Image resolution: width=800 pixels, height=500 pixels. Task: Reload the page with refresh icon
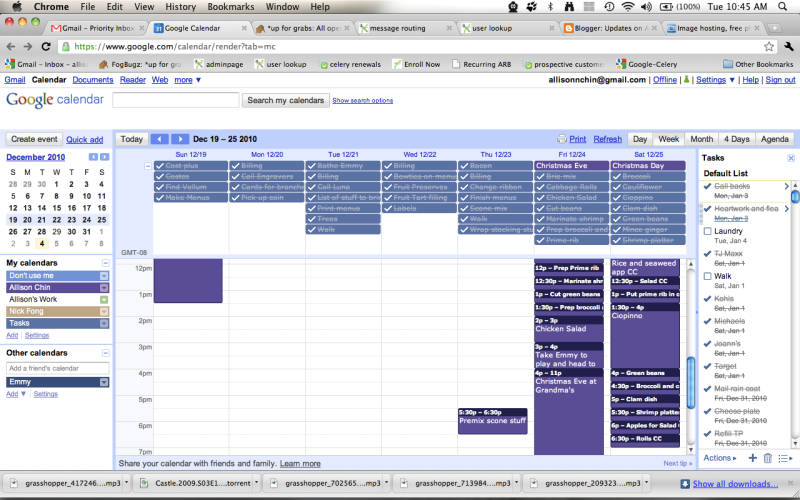click(46, 46)
